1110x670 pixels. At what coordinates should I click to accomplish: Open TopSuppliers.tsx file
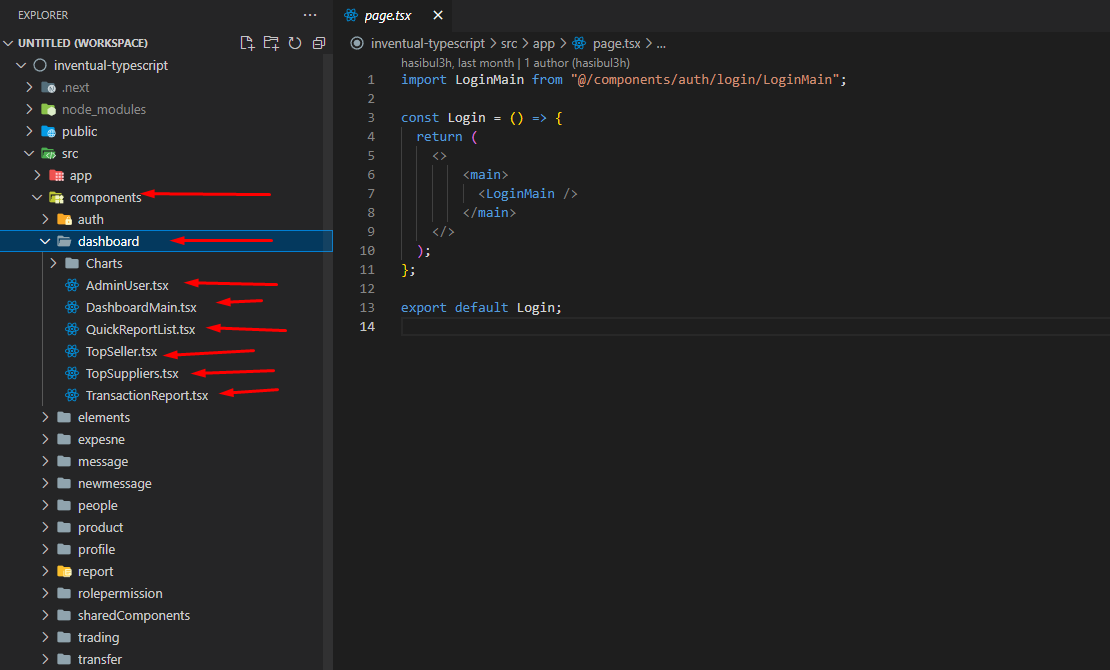(x=132, y=373)
